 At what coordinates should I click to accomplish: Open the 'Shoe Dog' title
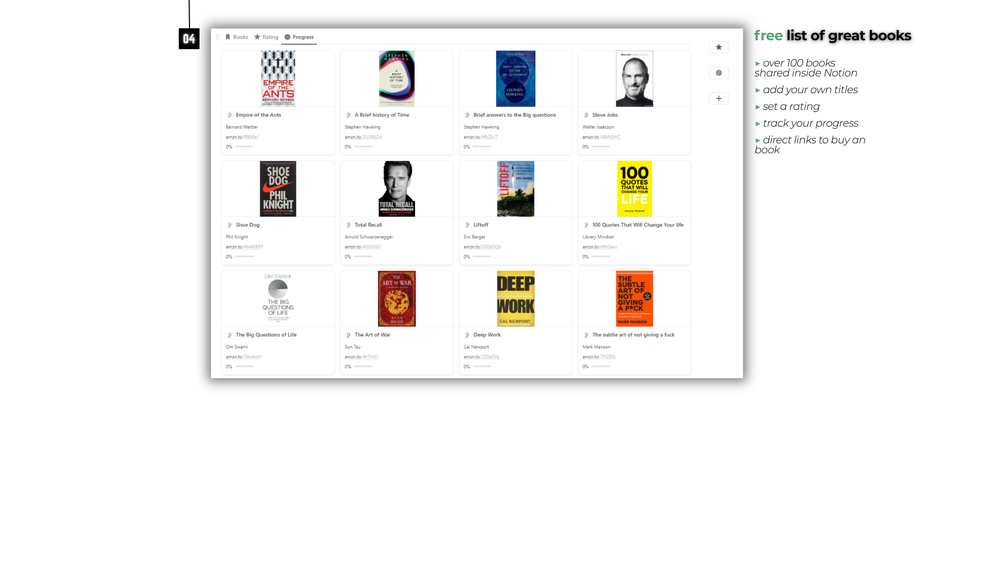247,225
